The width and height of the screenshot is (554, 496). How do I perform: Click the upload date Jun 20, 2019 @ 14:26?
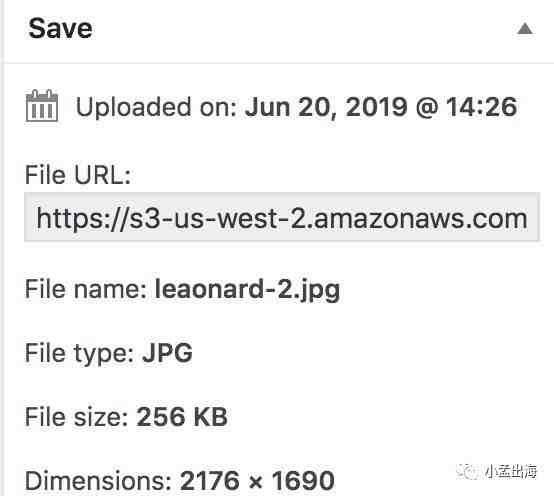(x=381, y=107)
